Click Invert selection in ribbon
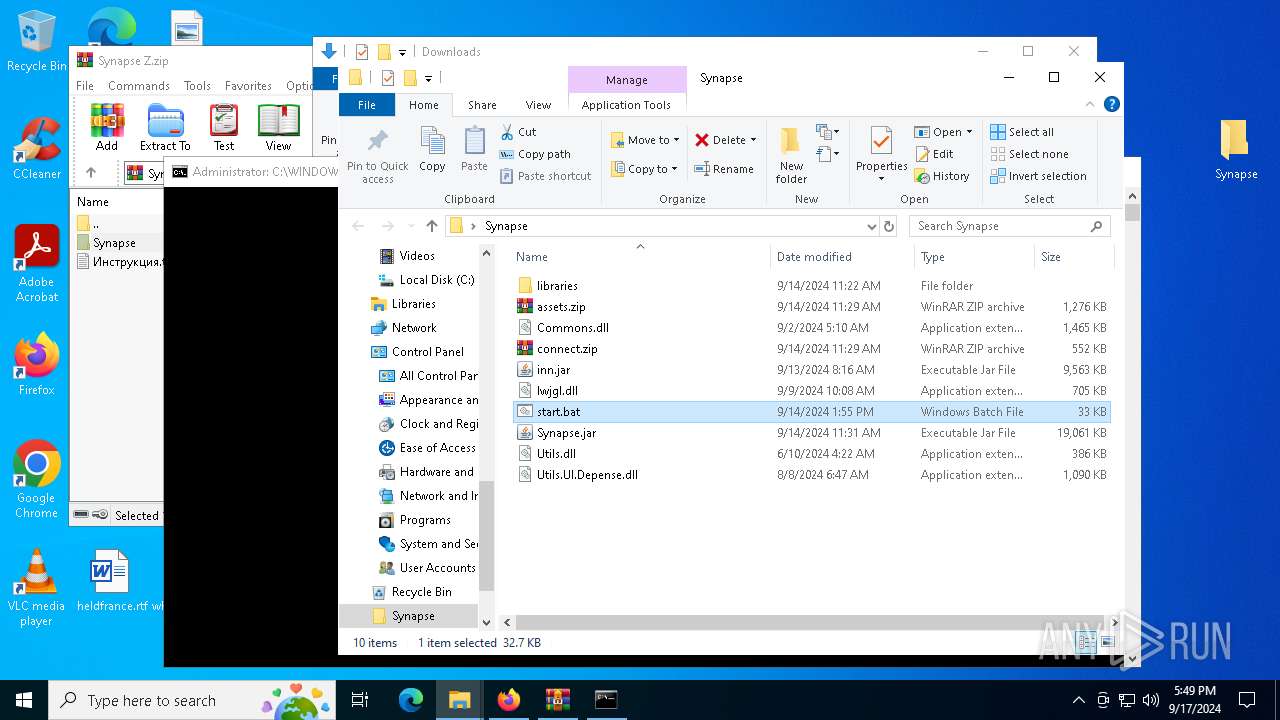1280x720 pixels. click(x=1038, y=176)
